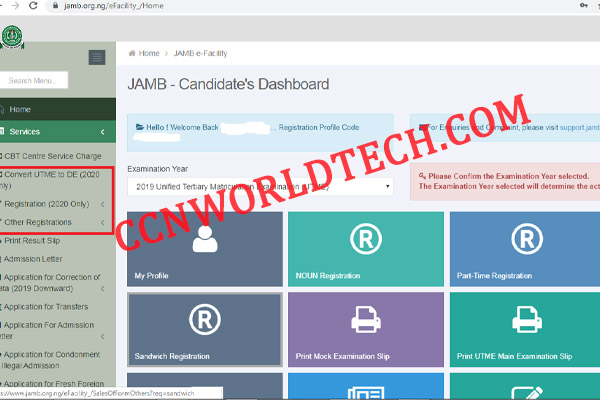Viewport: 600px width, 400px height.
Task: Open Print UTME Main Examination Slip tile
Action: pyautogui.click(x=525, y=330)
